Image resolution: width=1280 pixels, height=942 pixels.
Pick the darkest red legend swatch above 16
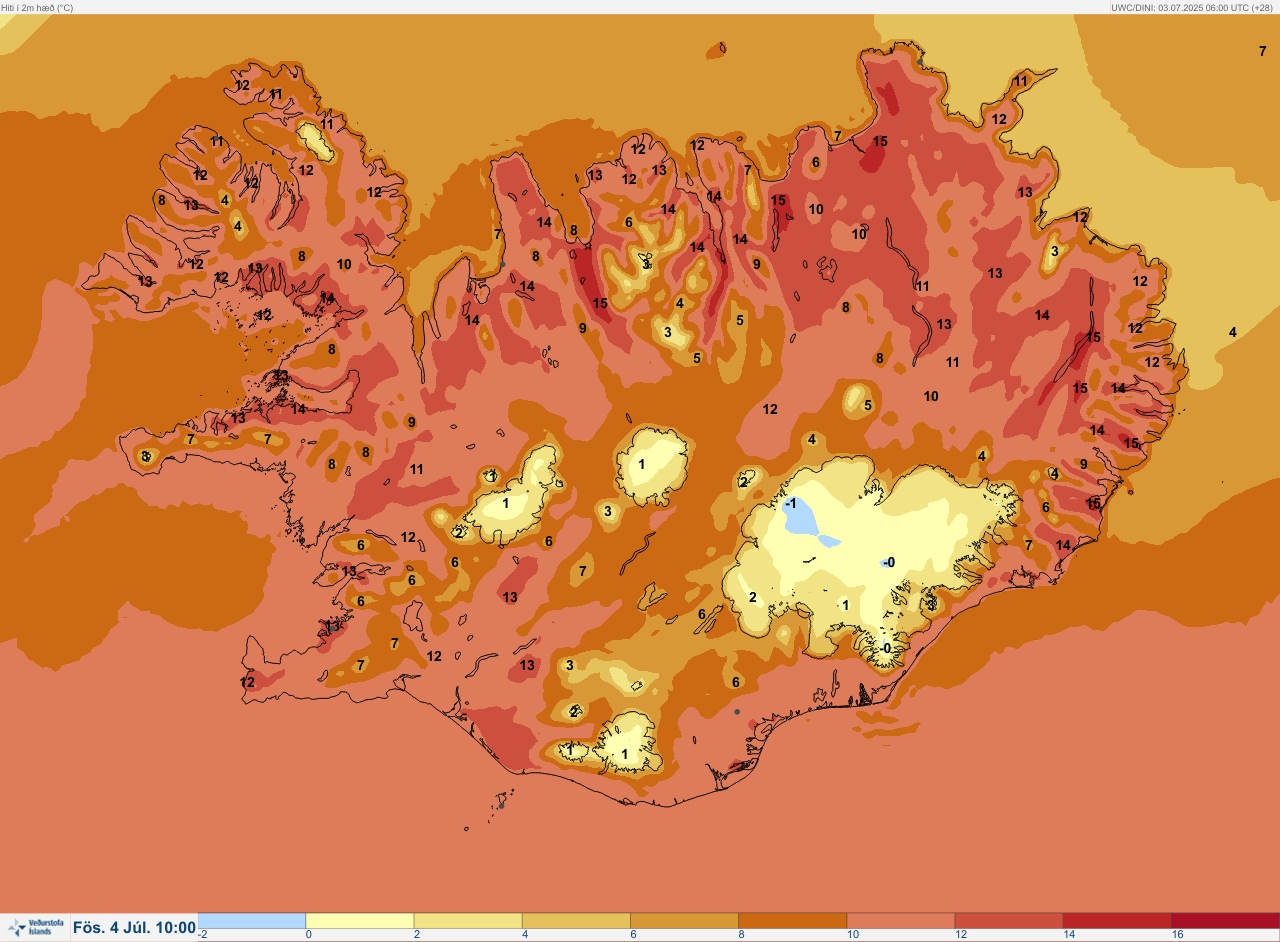pyautogui.click(x=1224, y=921)
